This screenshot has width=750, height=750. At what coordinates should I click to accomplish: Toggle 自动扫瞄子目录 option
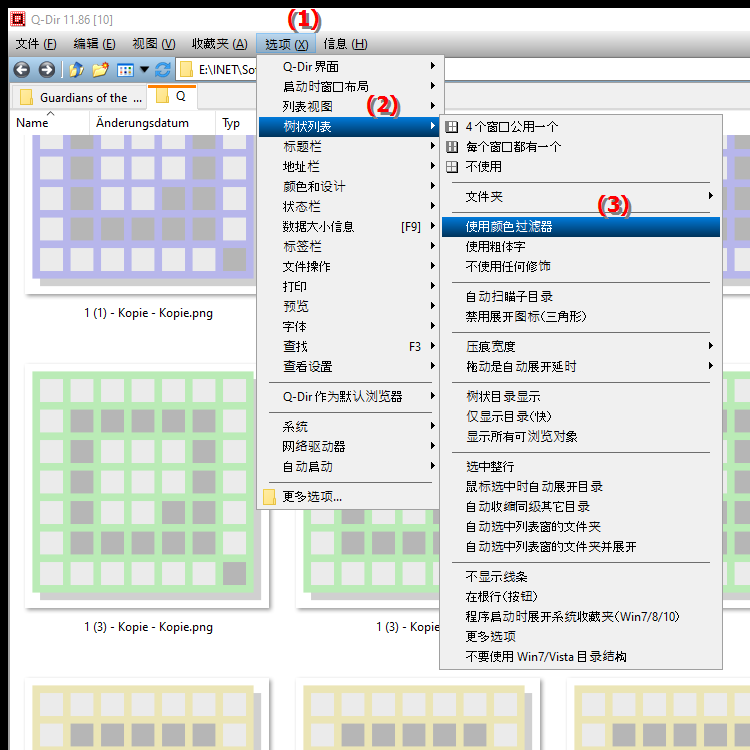[580, 297]
